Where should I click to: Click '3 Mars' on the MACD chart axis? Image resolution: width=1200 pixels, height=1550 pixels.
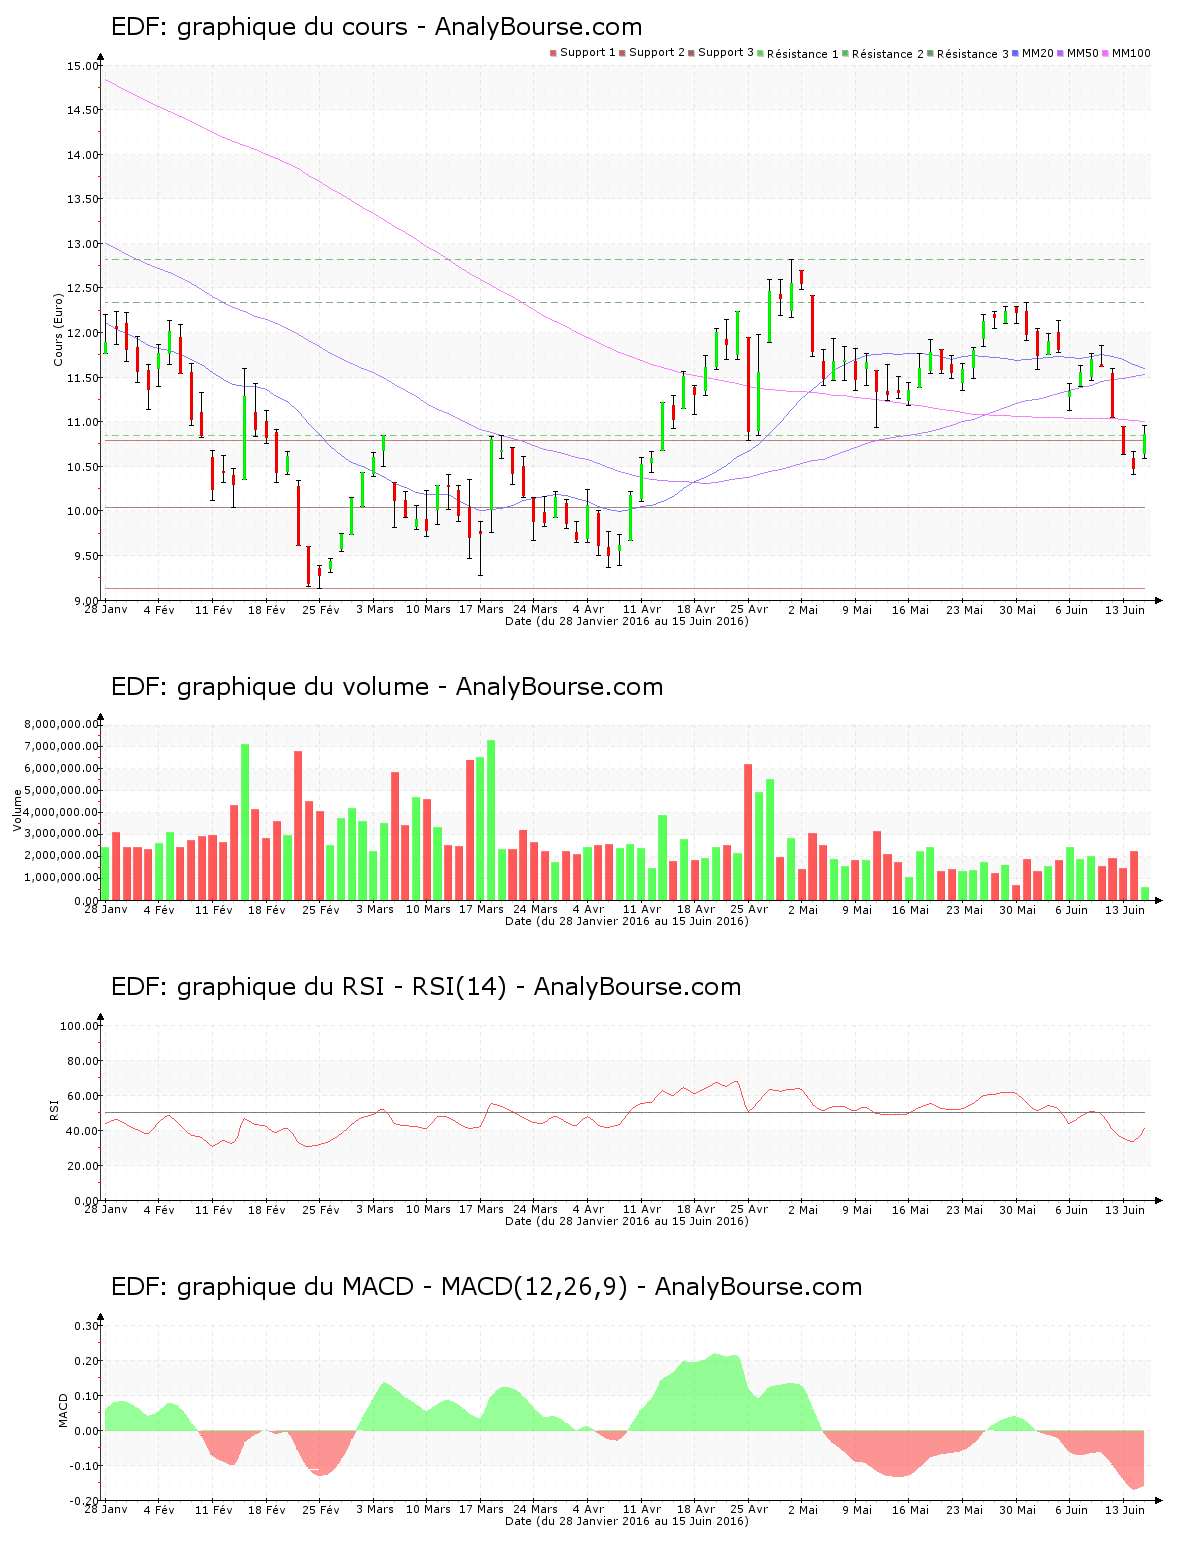pos(374,1510)
